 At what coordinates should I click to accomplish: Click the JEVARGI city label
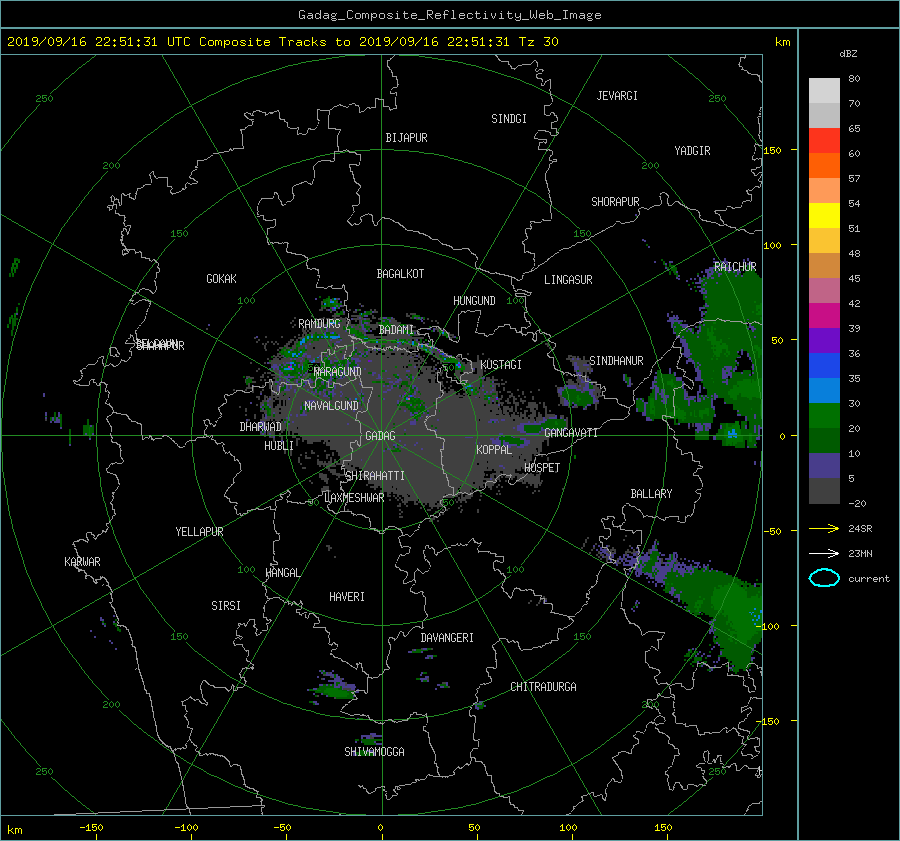pyautogui.click(x=617, y=96)
